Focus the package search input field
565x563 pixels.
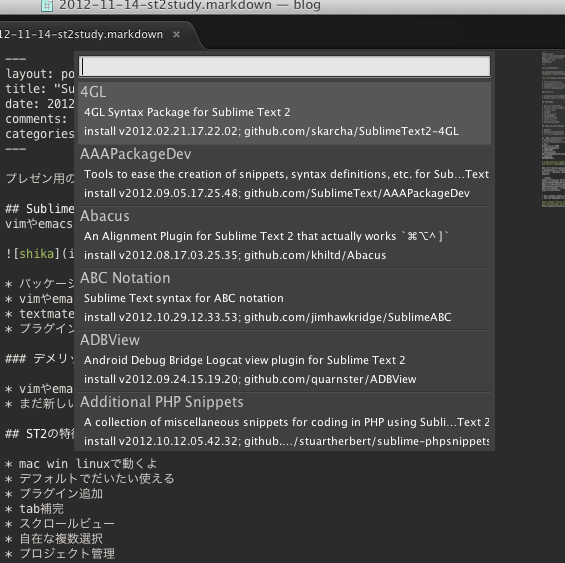pyautogui.click(x=284, y=67)
